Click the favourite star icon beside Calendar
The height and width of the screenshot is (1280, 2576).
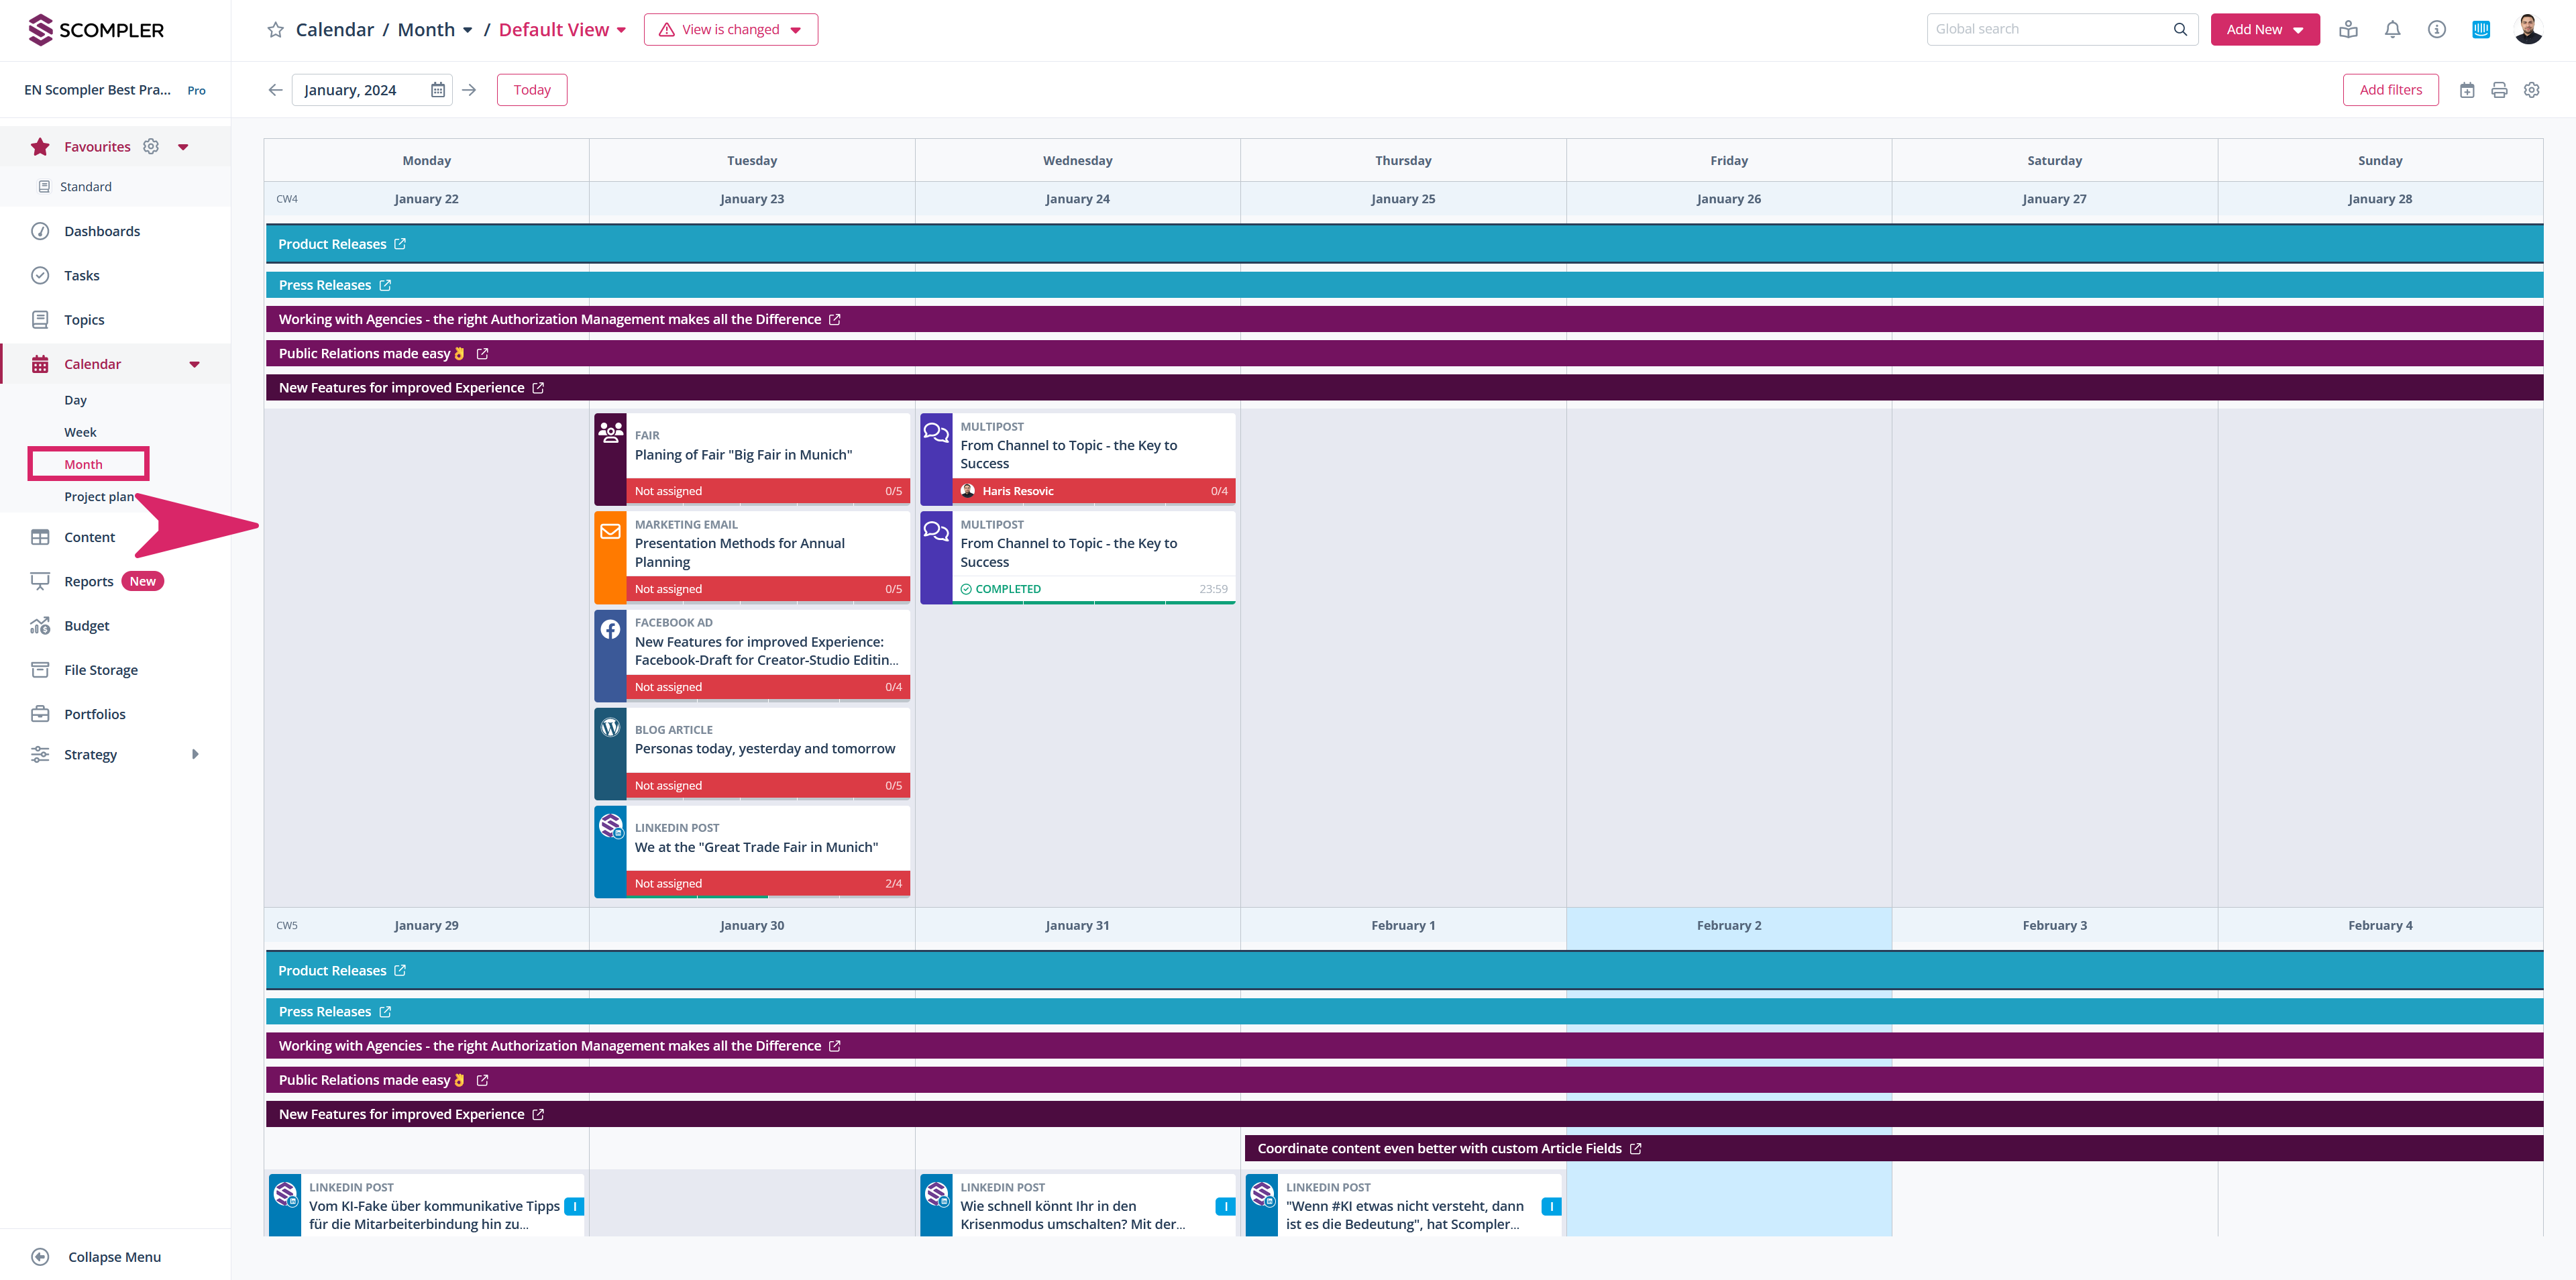[275, 30]
